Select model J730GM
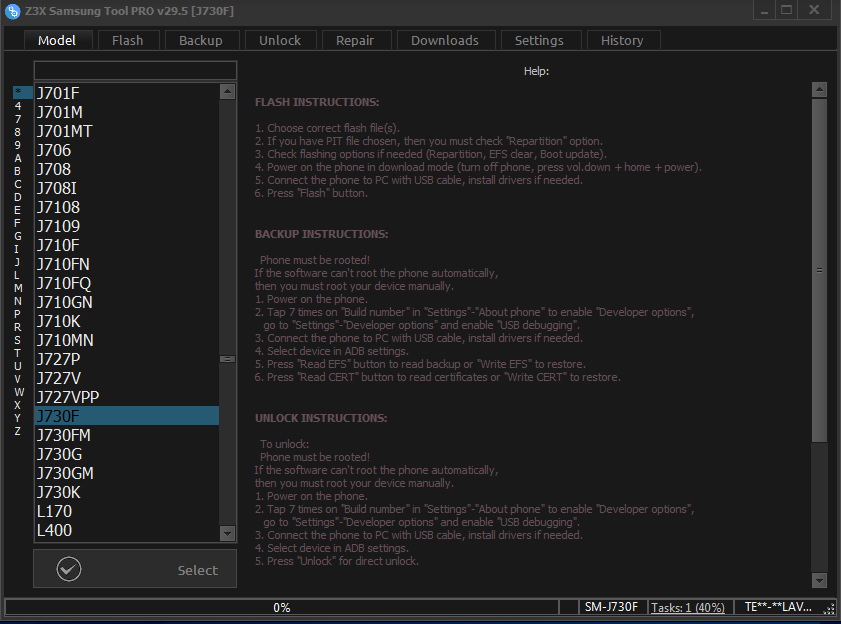Viewport: 841px width, 624px height. [x=127, y=473]
